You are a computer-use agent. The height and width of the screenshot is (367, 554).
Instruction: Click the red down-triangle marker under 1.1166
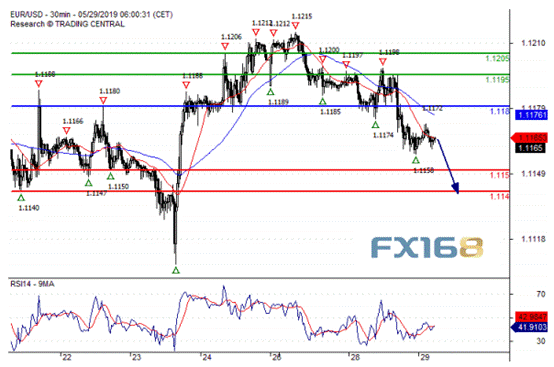(66, 131)
